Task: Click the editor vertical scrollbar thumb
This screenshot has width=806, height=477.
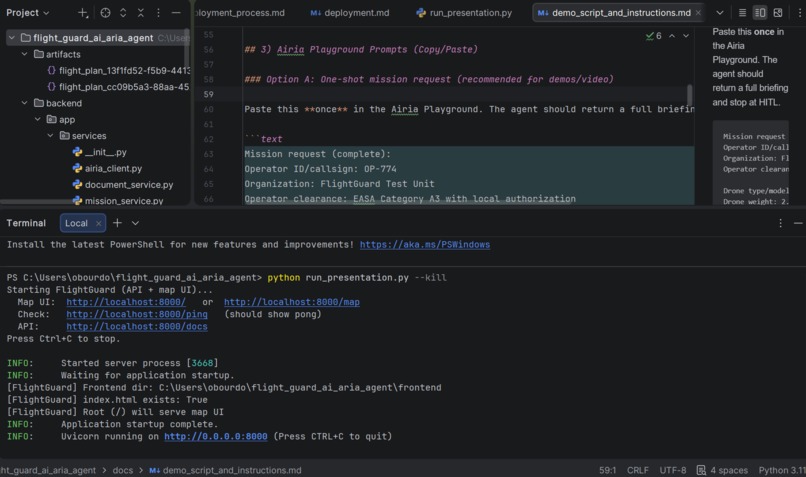Action: click(x=689, y=95)
